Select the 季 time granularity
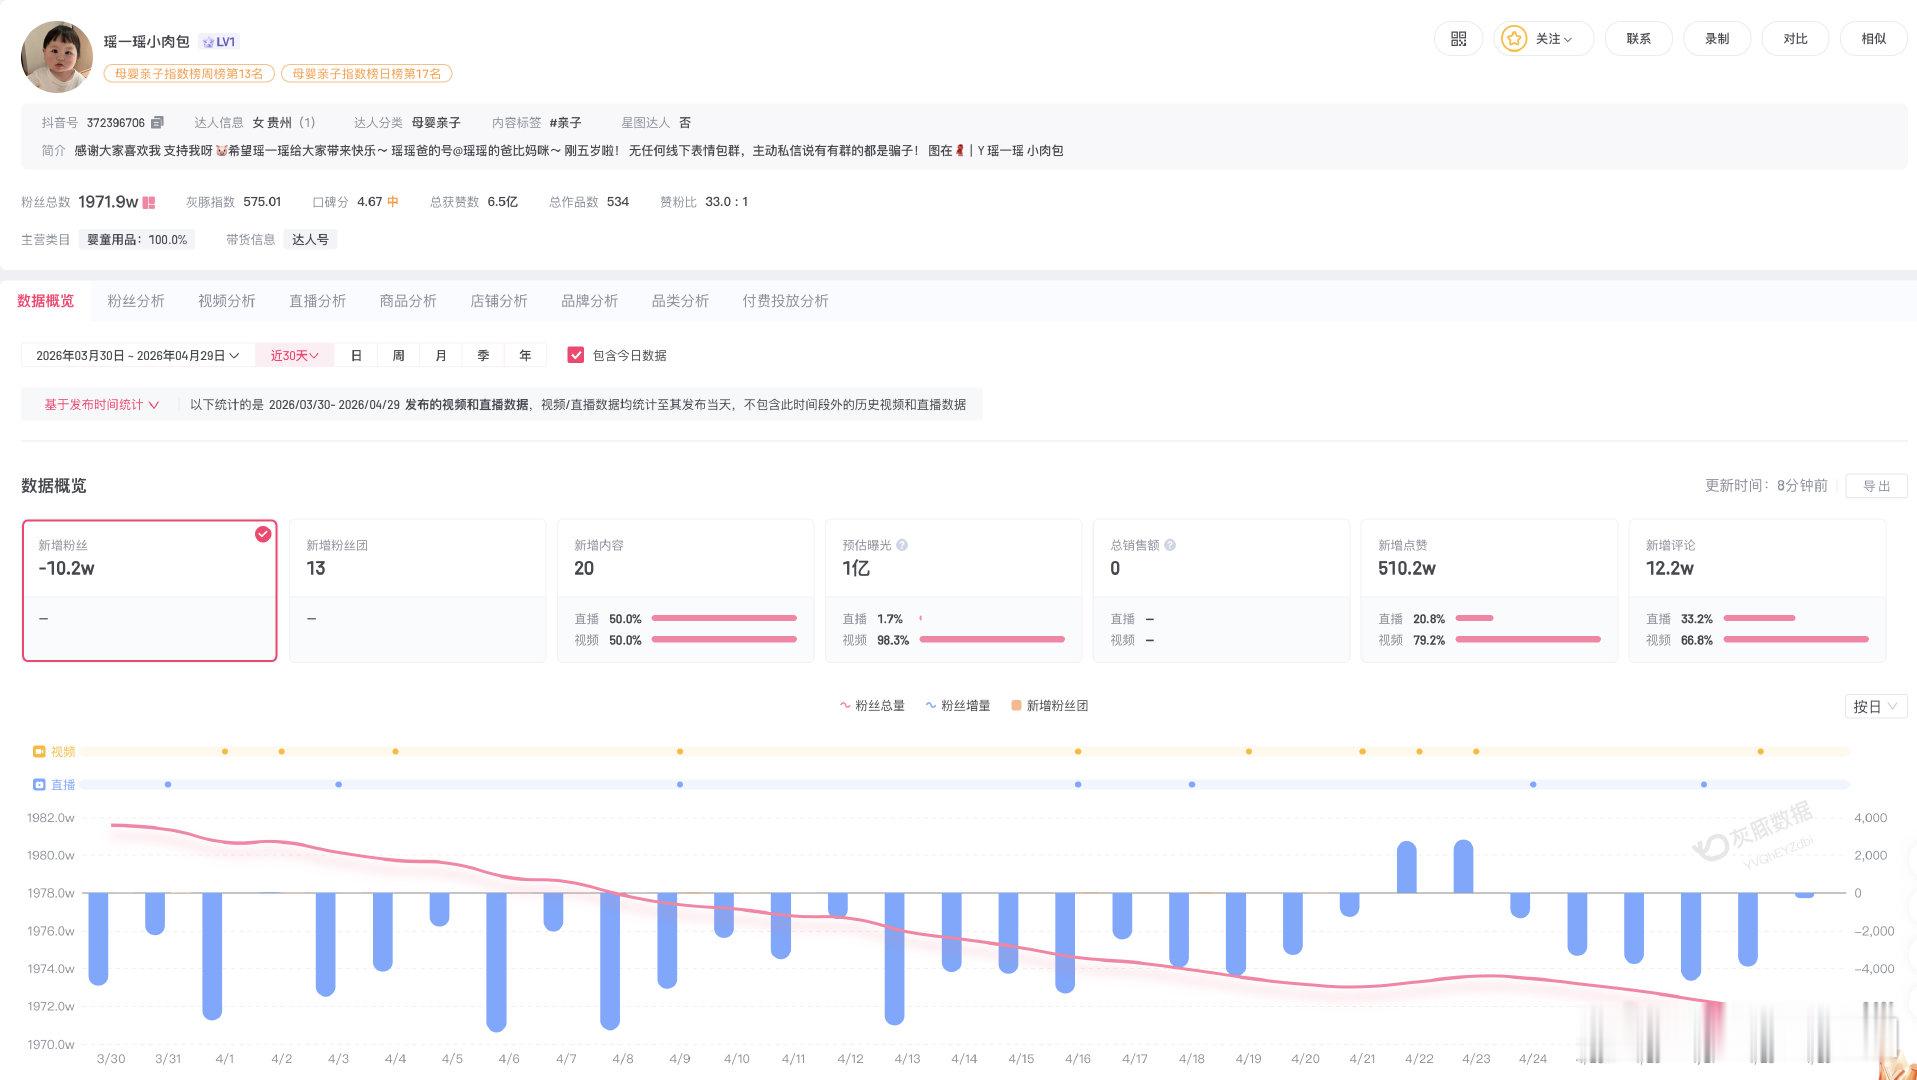 tap(483, 355)
